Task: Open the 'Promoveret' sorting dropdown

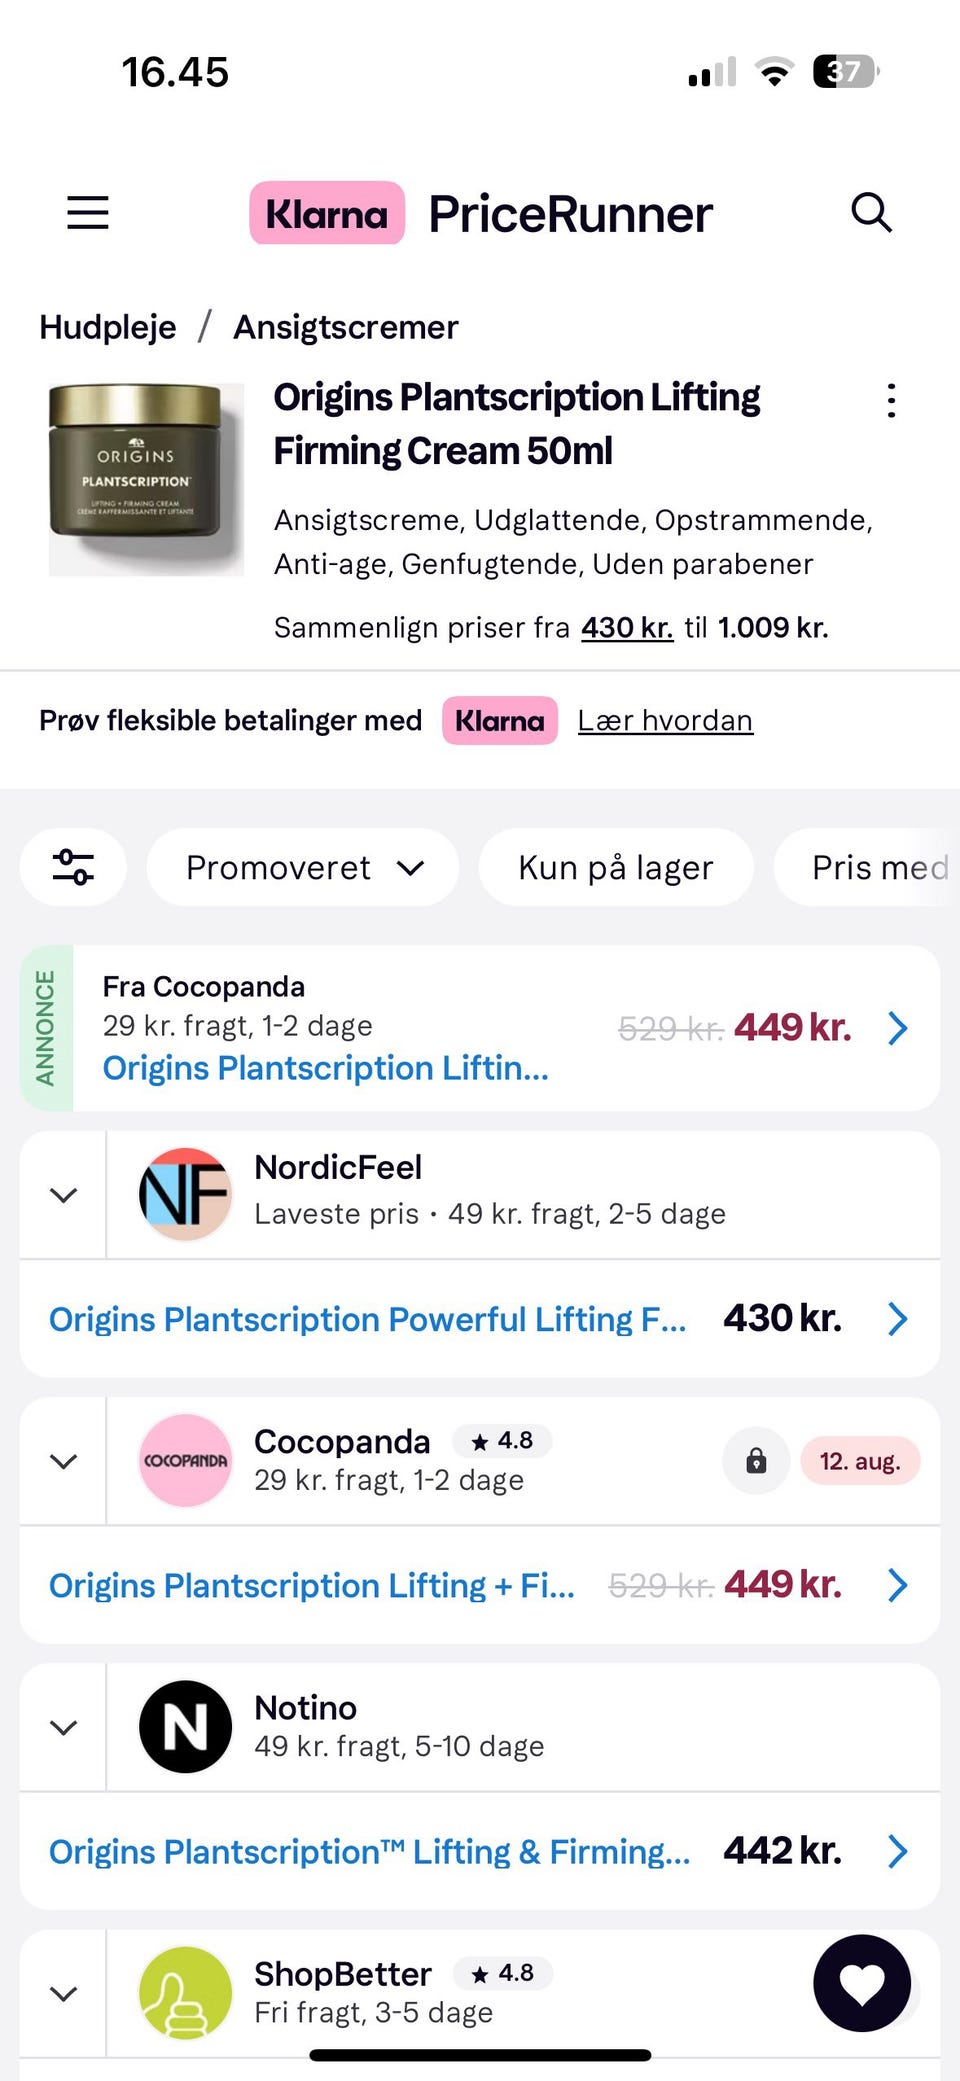Action: pos(303,867)
